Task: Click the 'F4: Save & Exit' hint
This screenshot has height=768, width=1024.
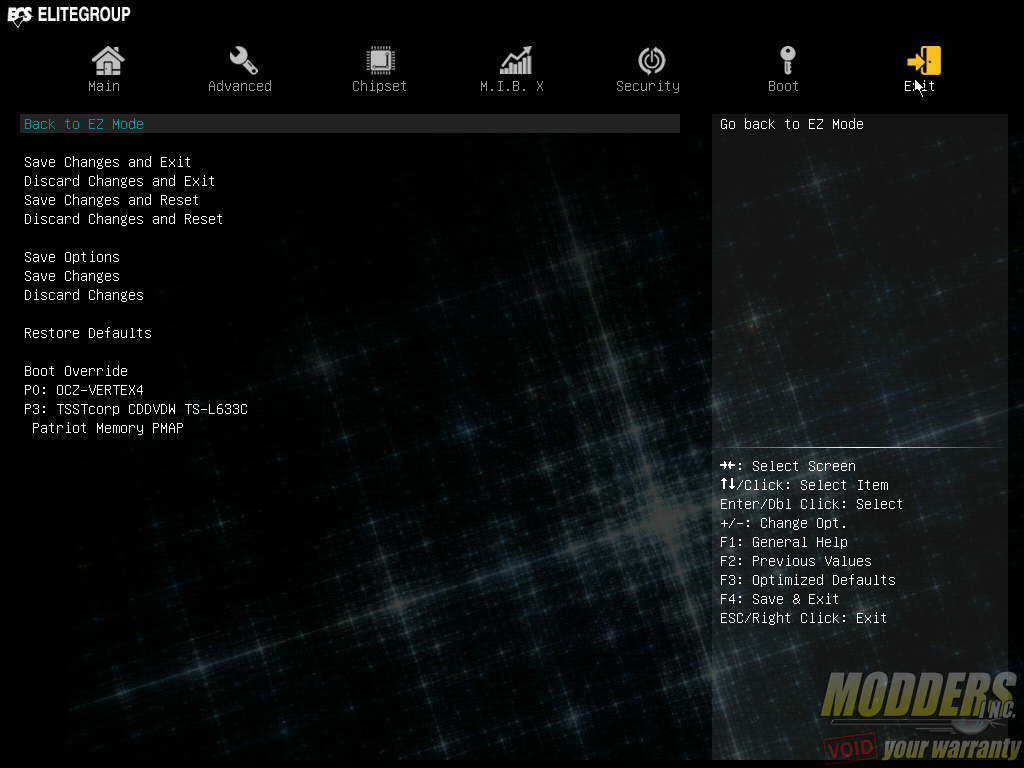Action: (x=779, y=600)
